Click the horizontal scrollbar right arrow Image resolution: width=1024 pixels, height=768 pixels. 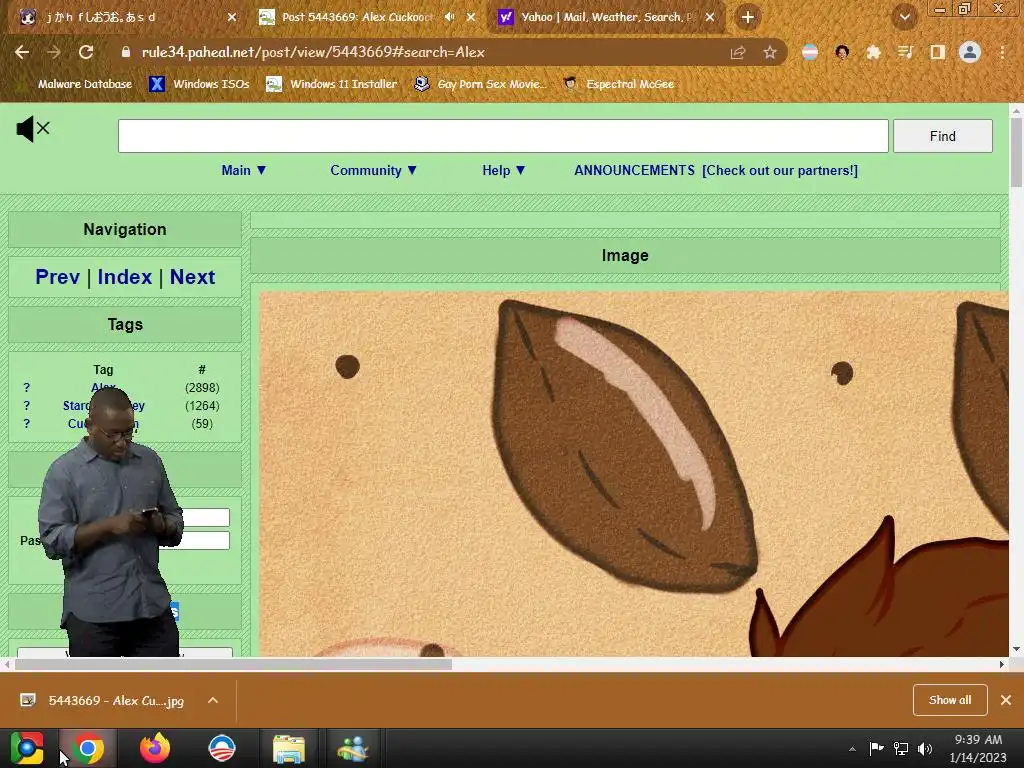[1001, 665]
